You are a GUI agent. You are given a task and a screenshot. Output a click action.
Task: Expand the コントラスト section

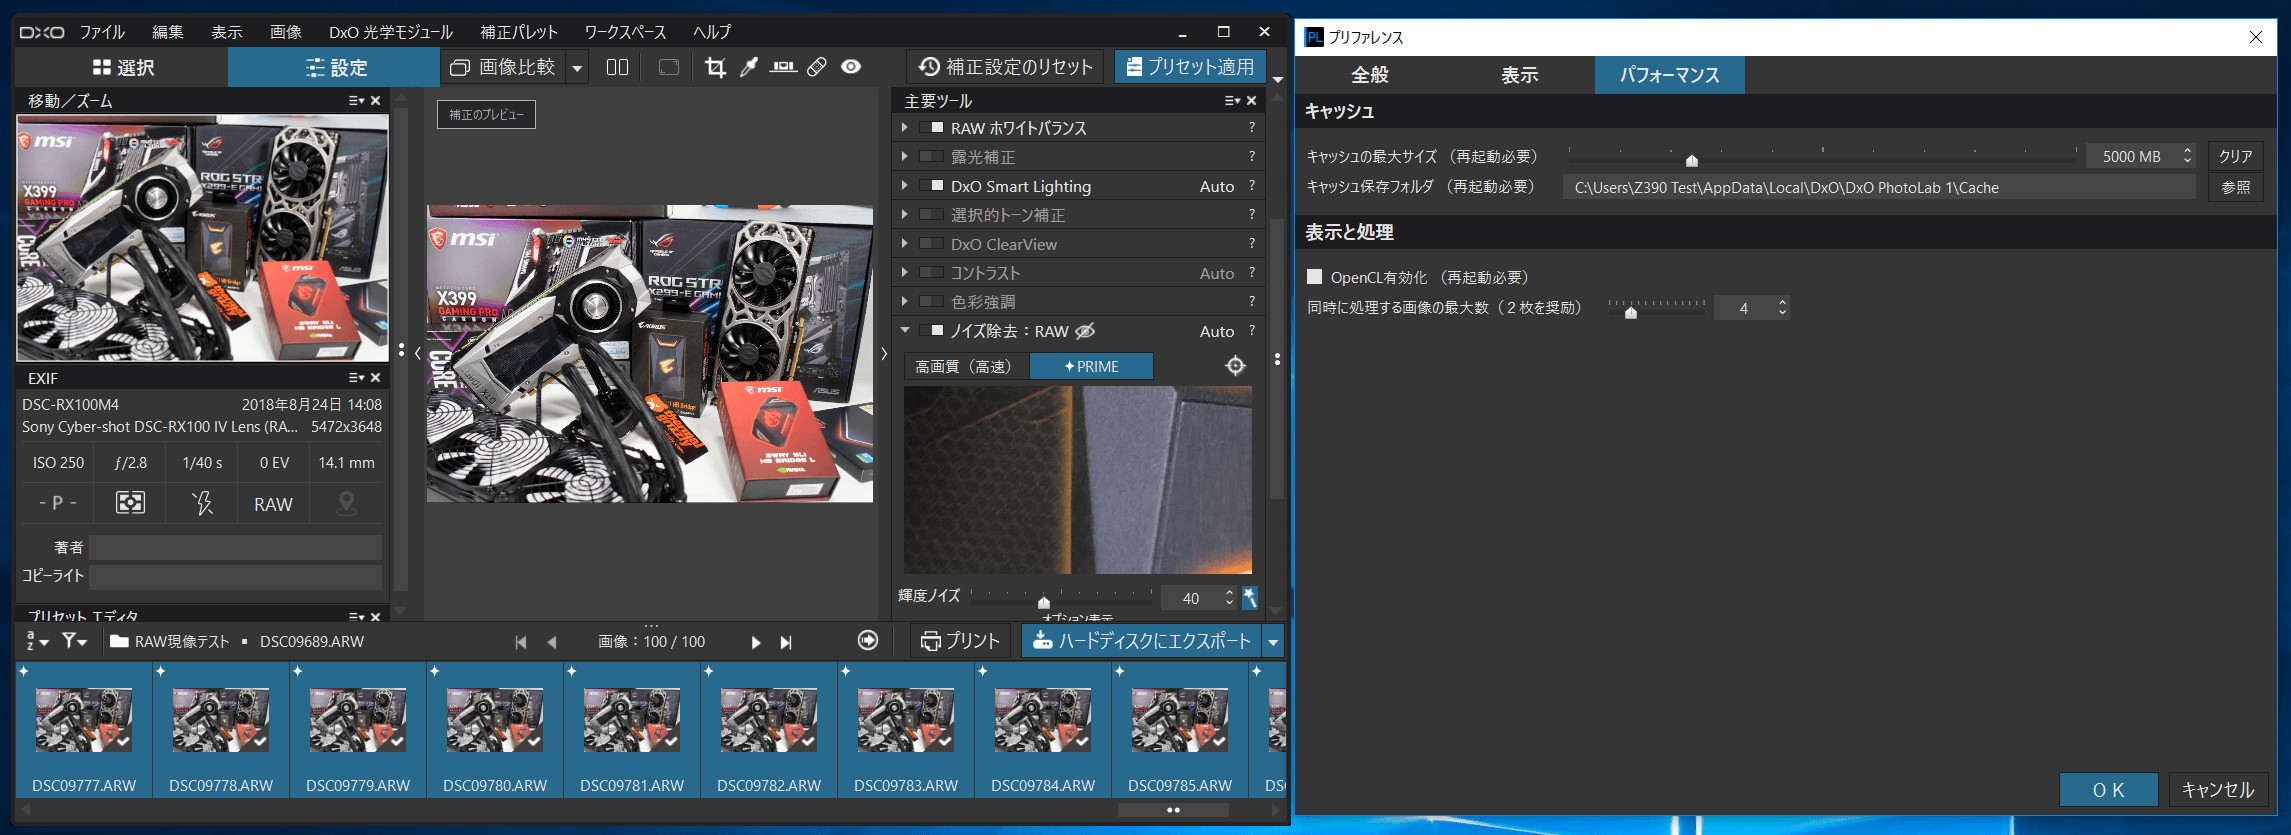(905, 273)
